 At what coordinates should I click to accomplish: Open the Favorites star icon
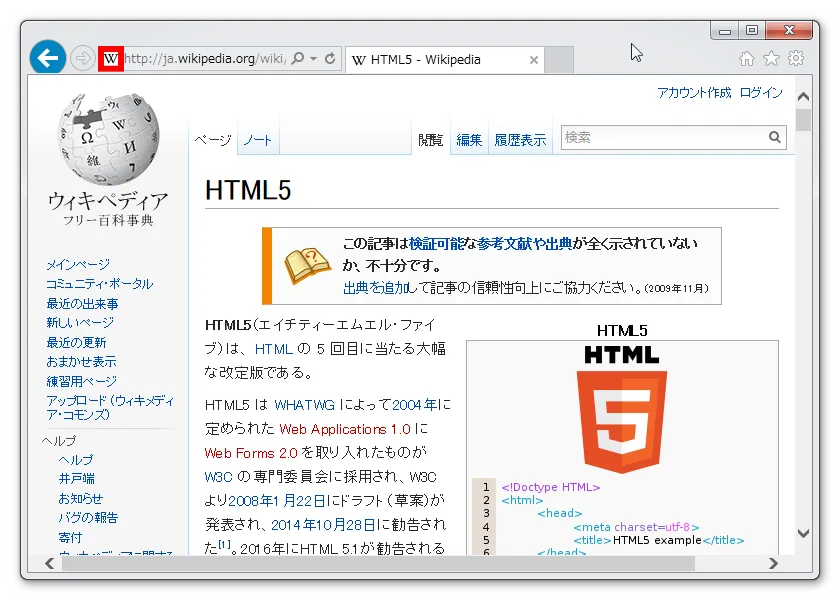coord(771,58)
